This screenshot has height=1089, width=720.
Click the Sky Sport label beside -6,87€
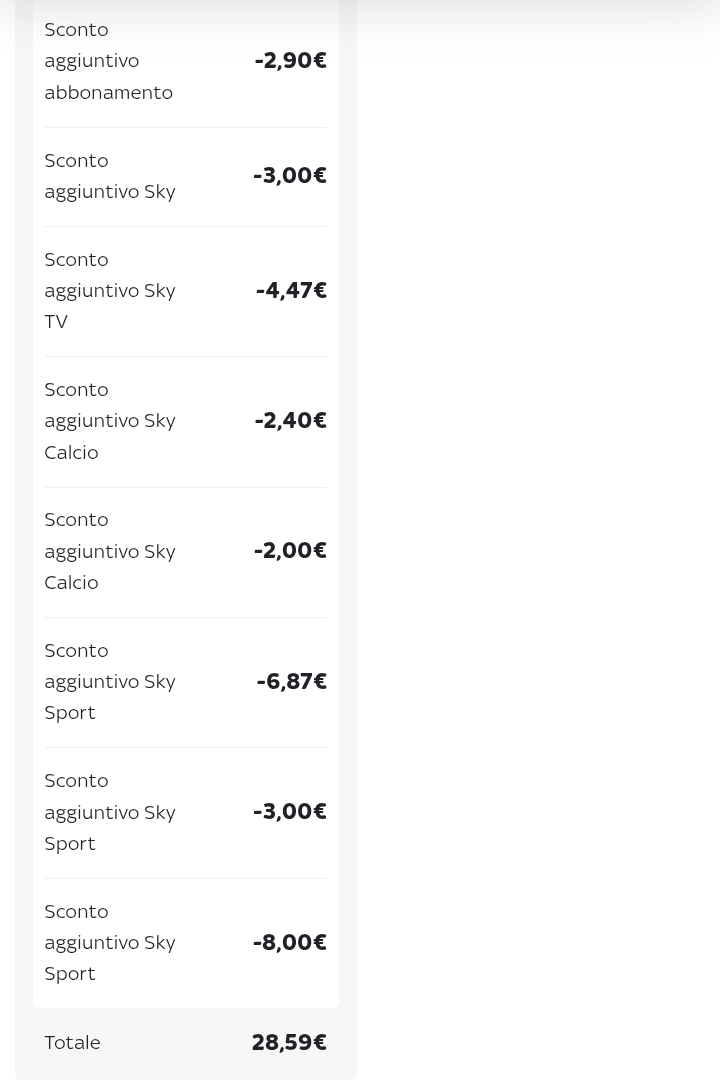pos(110,681)
